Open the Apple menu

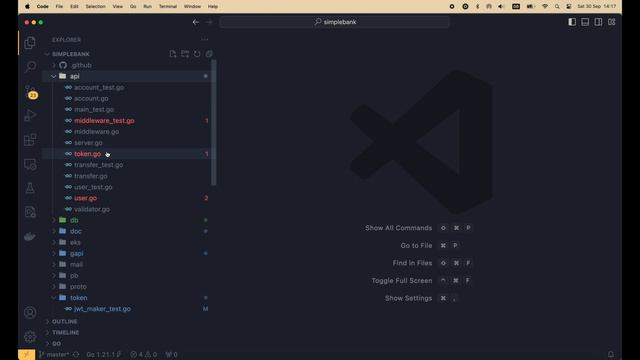point(27,7)
